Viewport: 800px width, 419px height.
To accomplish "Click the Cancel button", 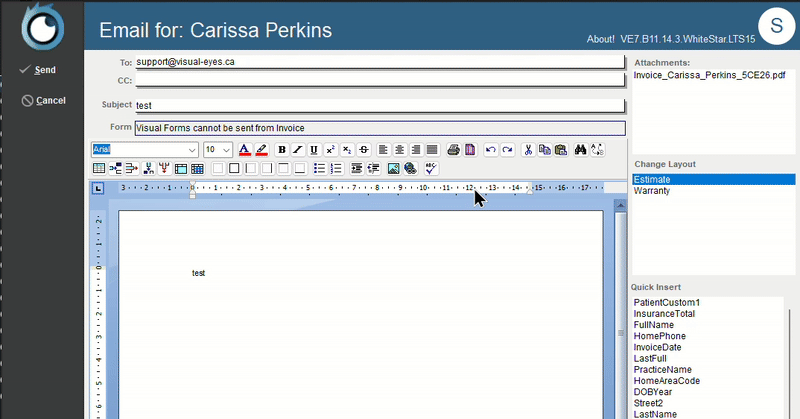I will pos(49,100).
